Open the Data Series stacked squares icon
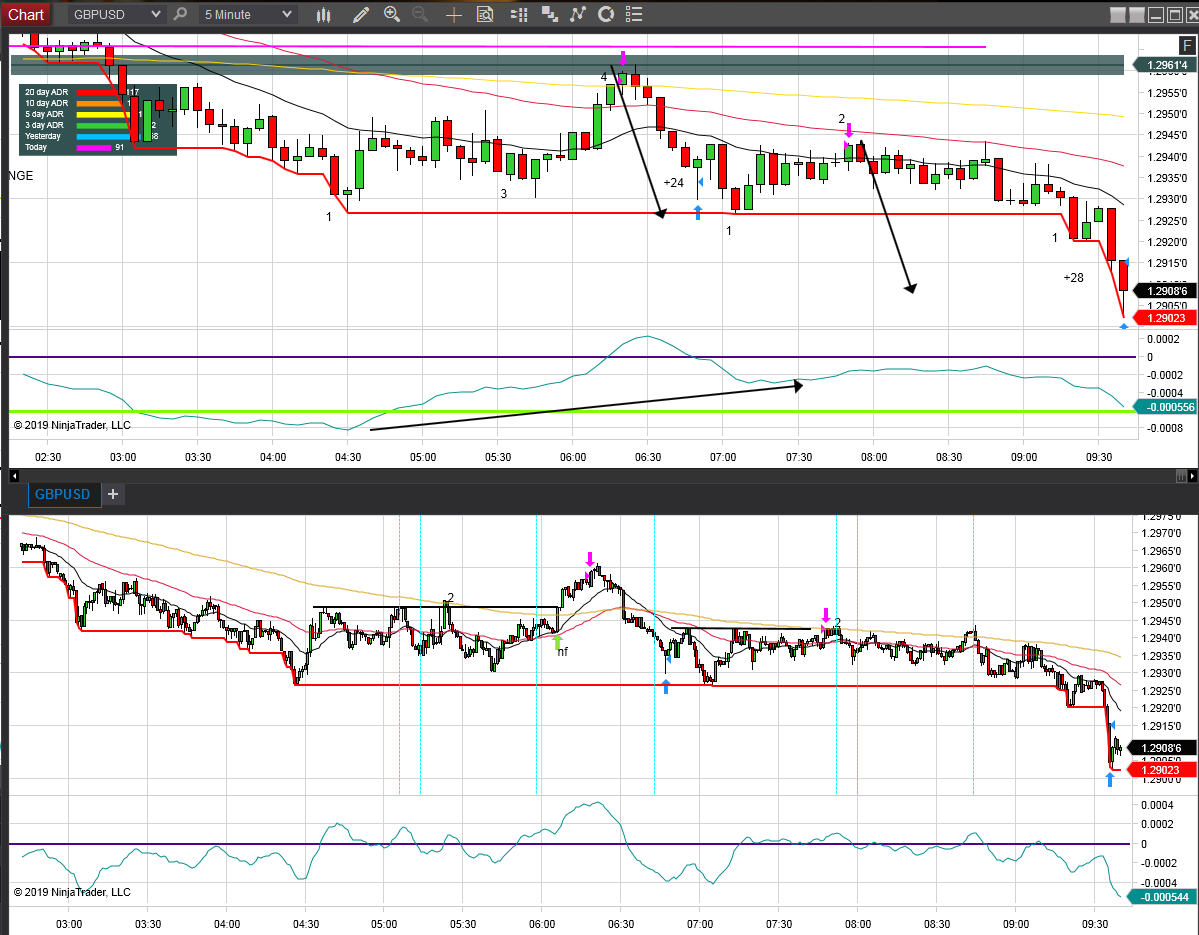This screenshot has height=935, width=1199. click(549, 14)
